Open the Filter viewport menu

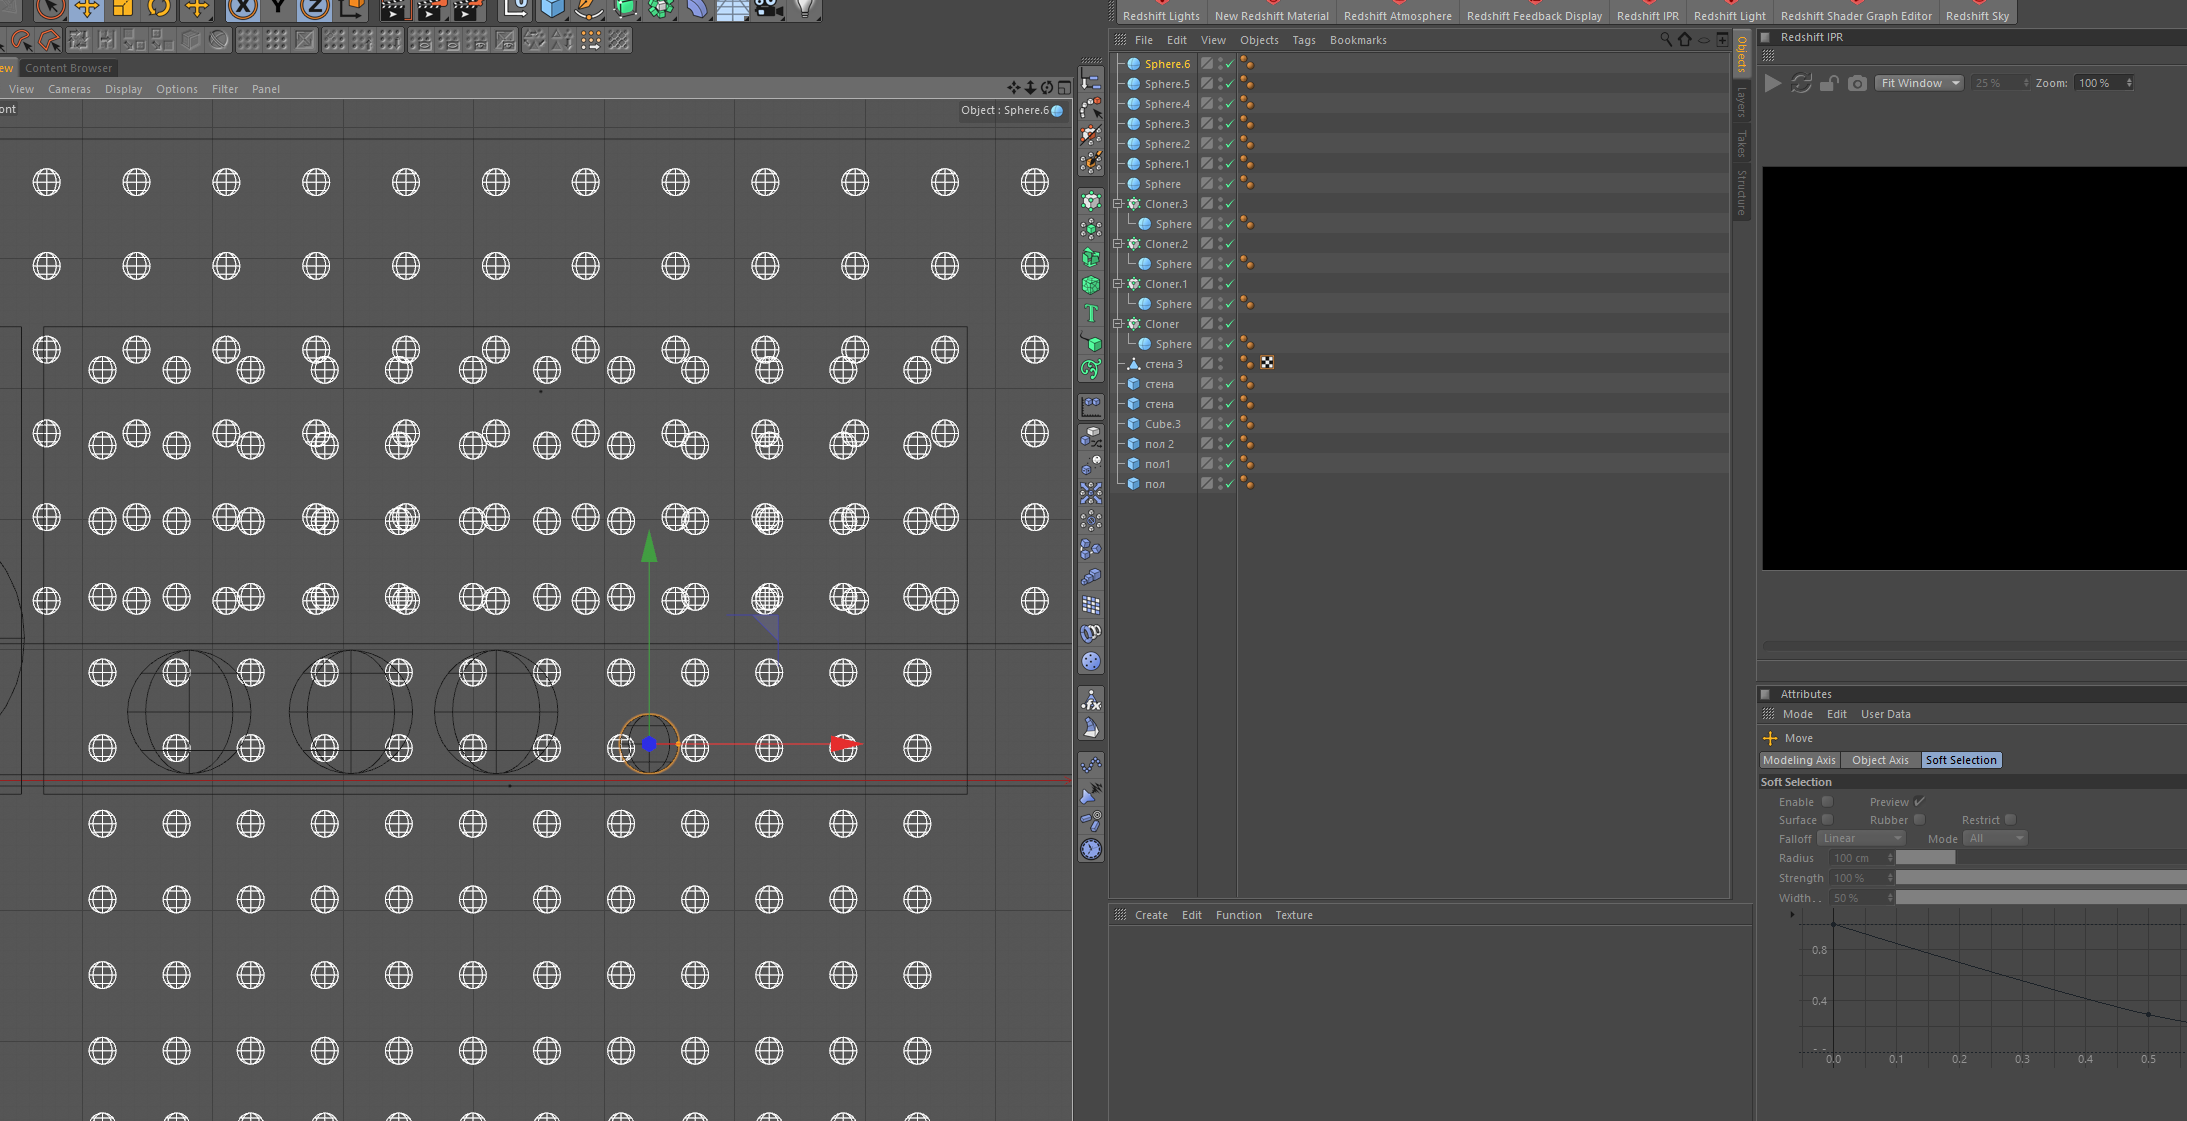(225, 89)
